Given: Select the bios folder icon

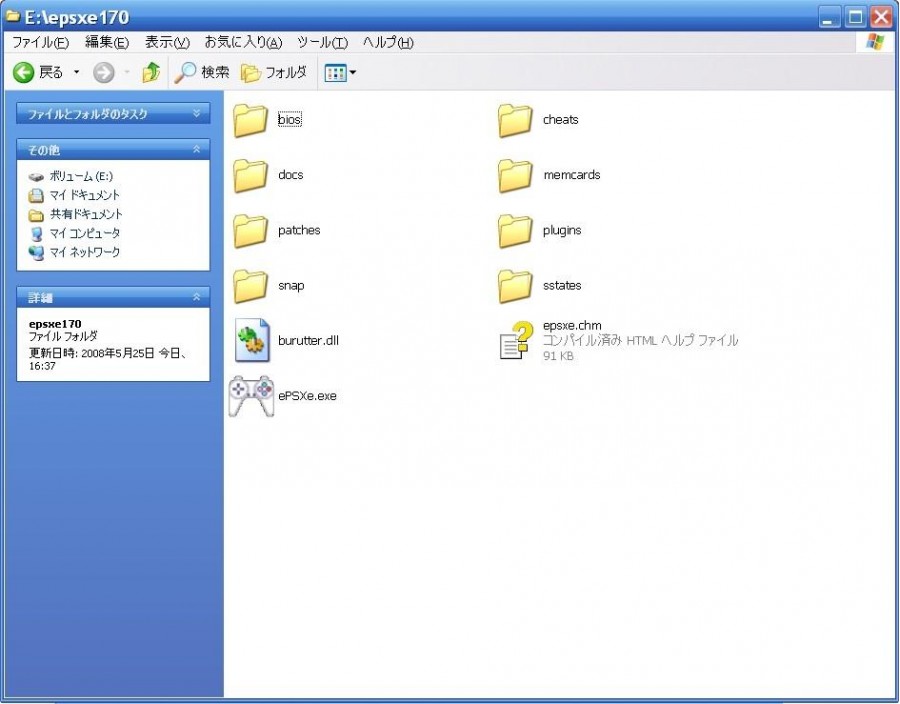Looking at the screenshot, I should click(x=251, y=120).
